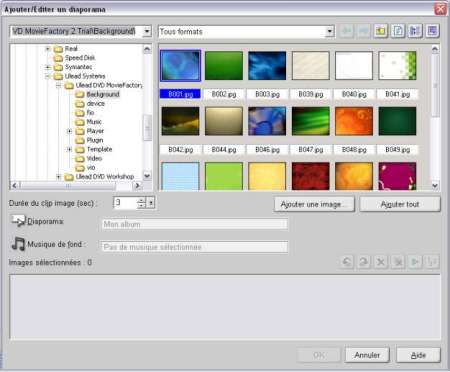Click the list view toolbar icon
This screenshot has width=450, height=372.
[x=432, y=31]
